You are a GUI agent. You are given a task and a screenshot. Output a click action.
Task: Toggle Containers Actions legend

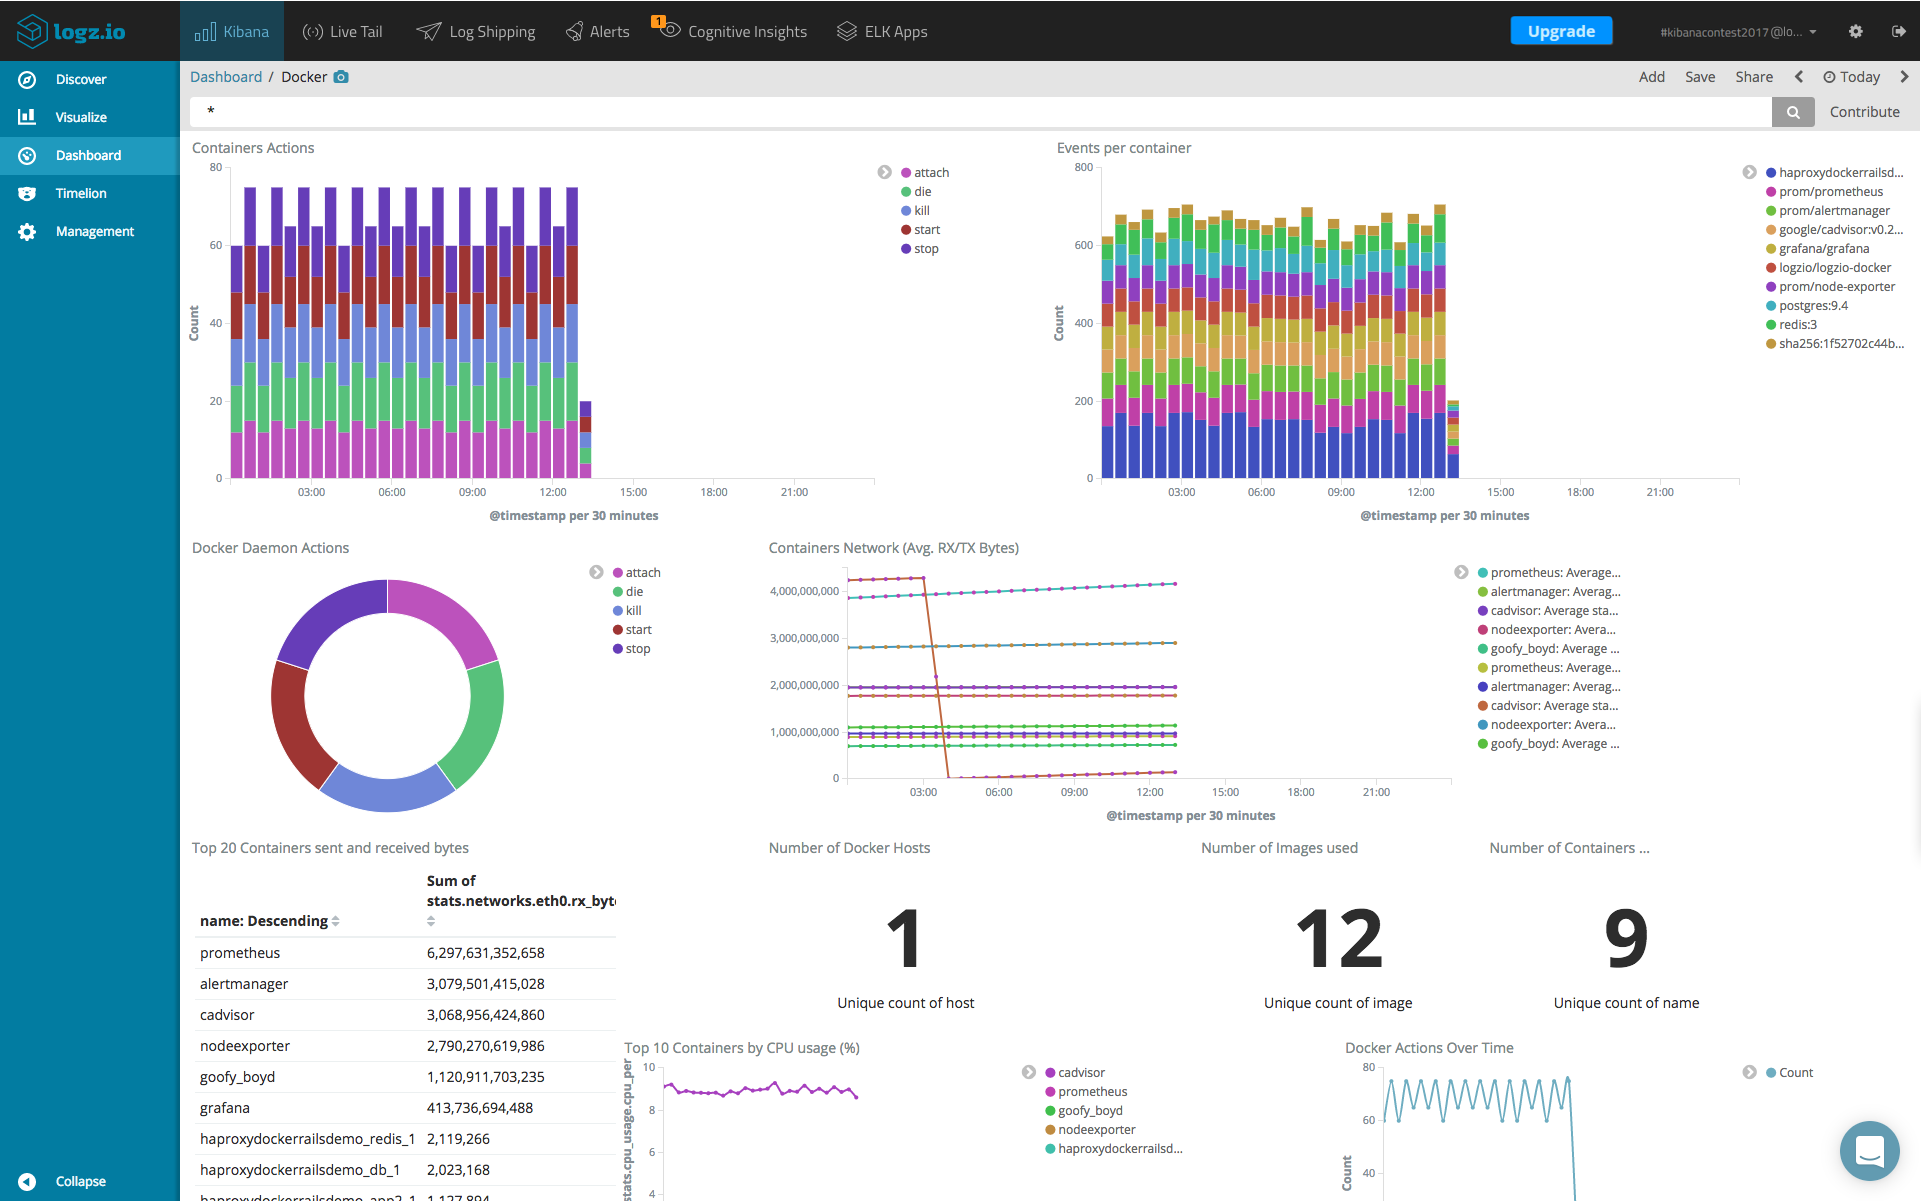885,172
